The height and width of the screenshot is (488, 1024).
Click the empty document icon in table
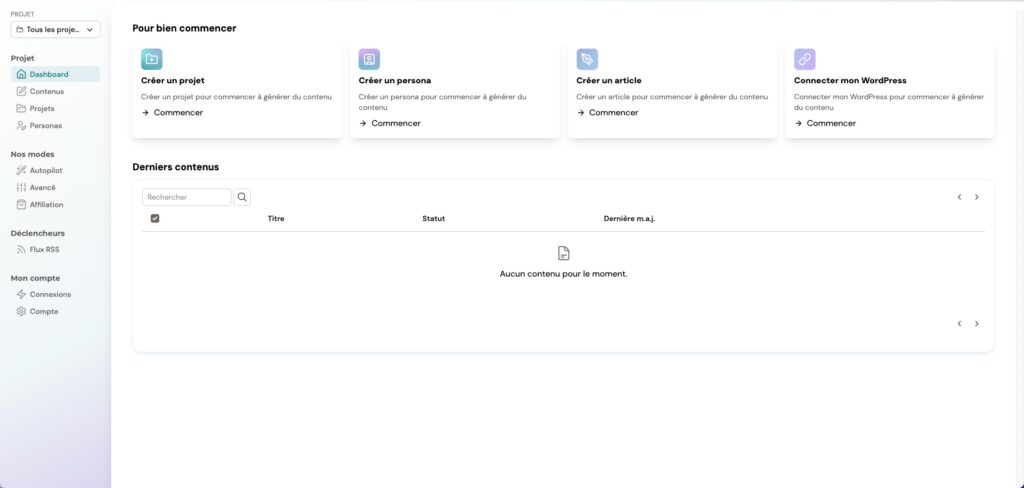(564, 253)
